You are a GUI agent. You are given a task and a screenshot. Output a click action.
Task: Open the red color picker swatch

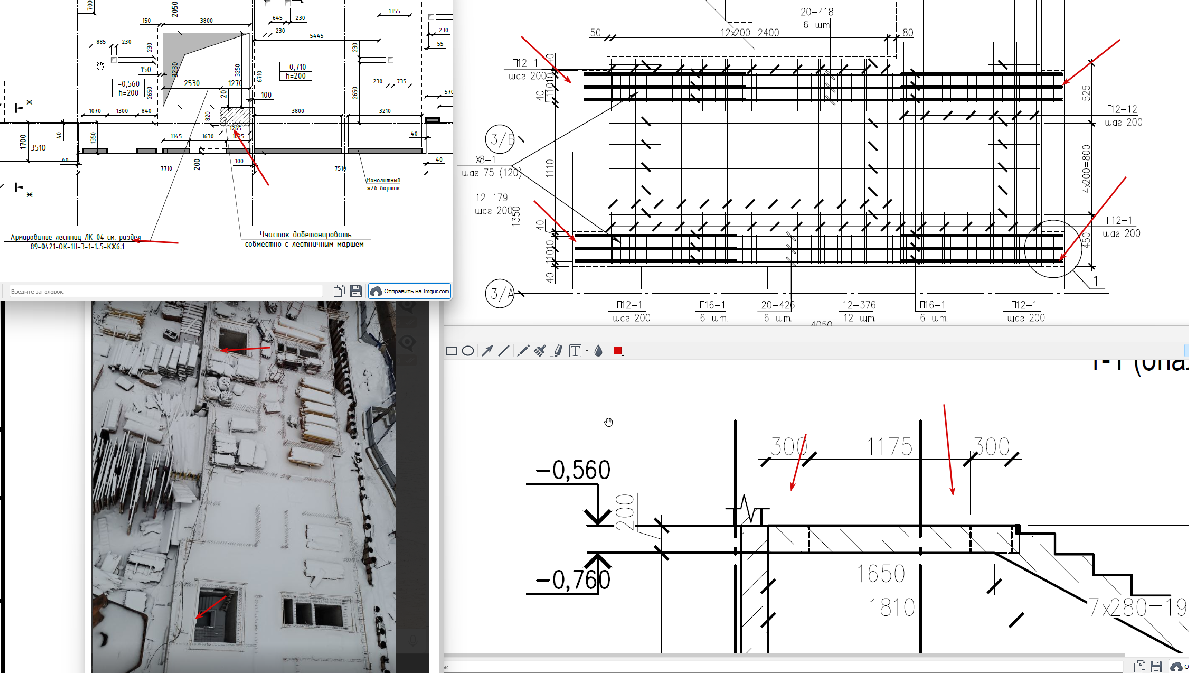(x=618, y=351)
